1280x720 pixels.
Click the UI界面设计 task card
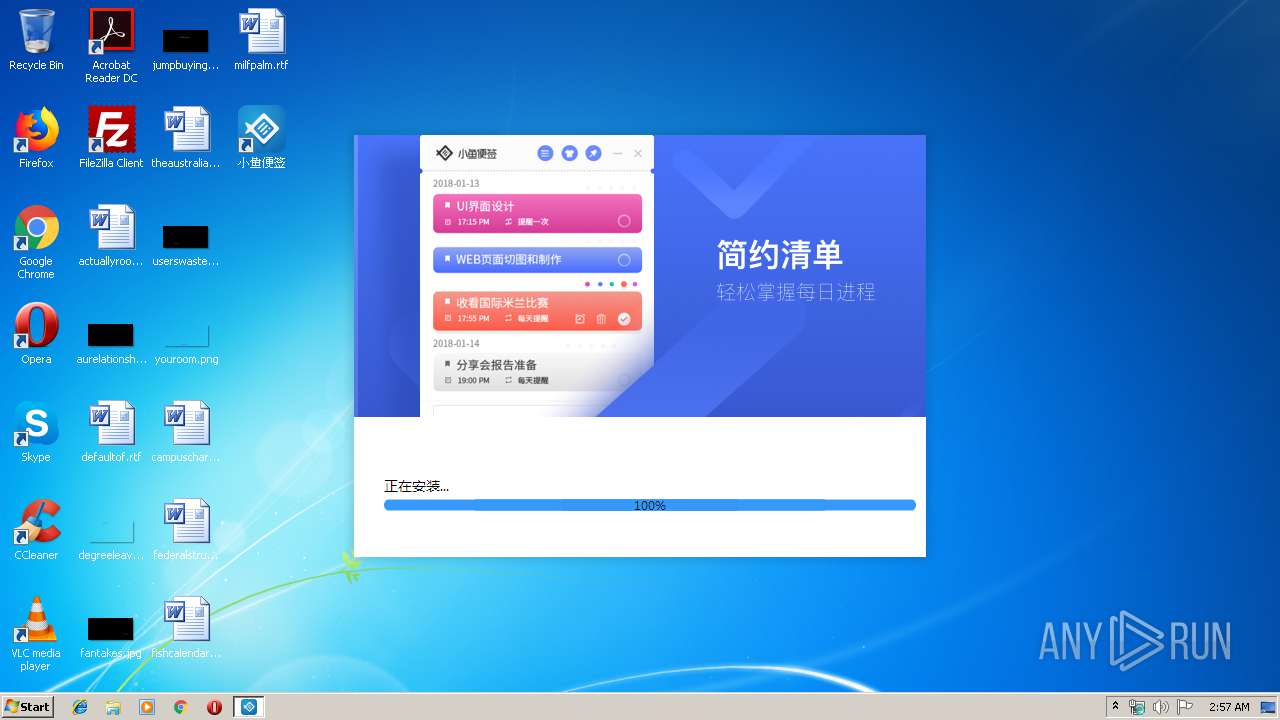[x=537, y=213]
